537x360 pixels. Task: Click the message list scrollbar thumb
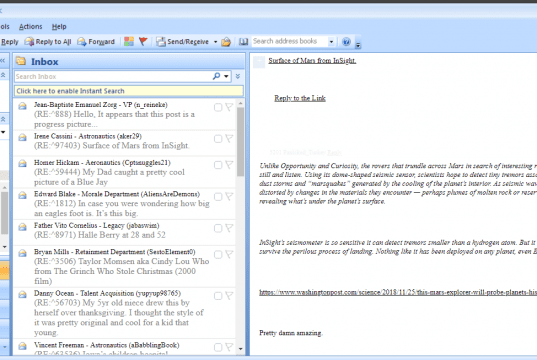pyautogui.click(x=240, y=142)
